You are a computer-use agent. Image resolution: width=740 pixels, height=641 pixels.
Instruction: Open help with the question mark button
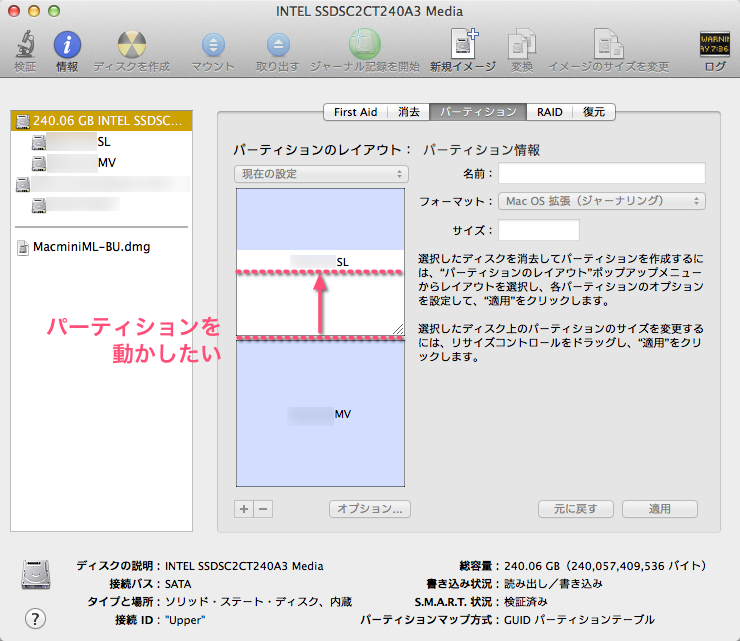(35, 619)
